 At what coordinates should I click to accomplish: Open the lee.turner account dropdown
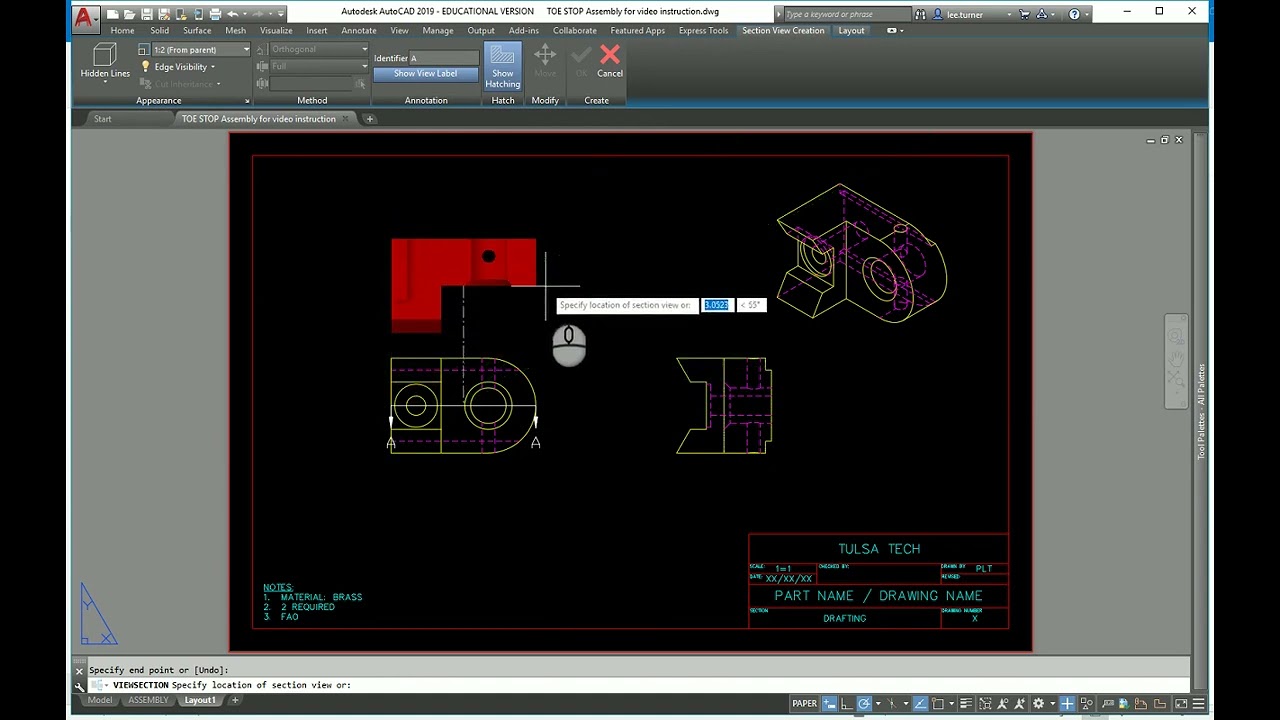(1009, 15)
